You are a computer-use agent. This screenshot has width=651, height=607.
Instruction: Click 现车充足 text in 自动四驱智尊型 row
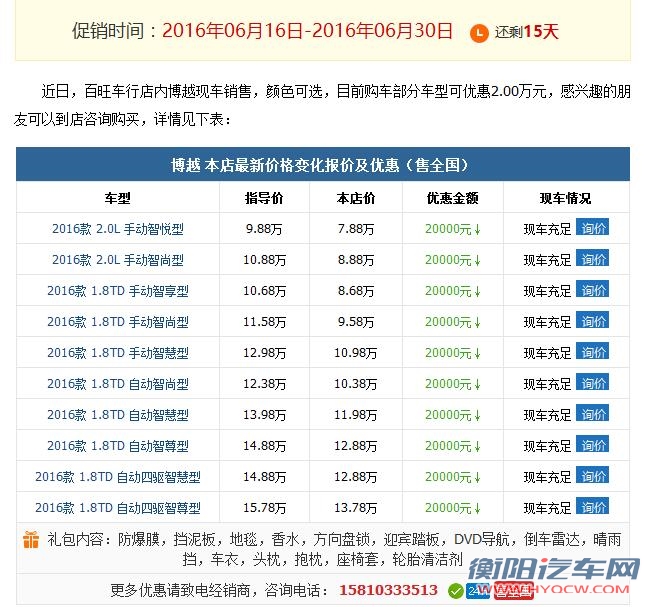tap(547, 508)
